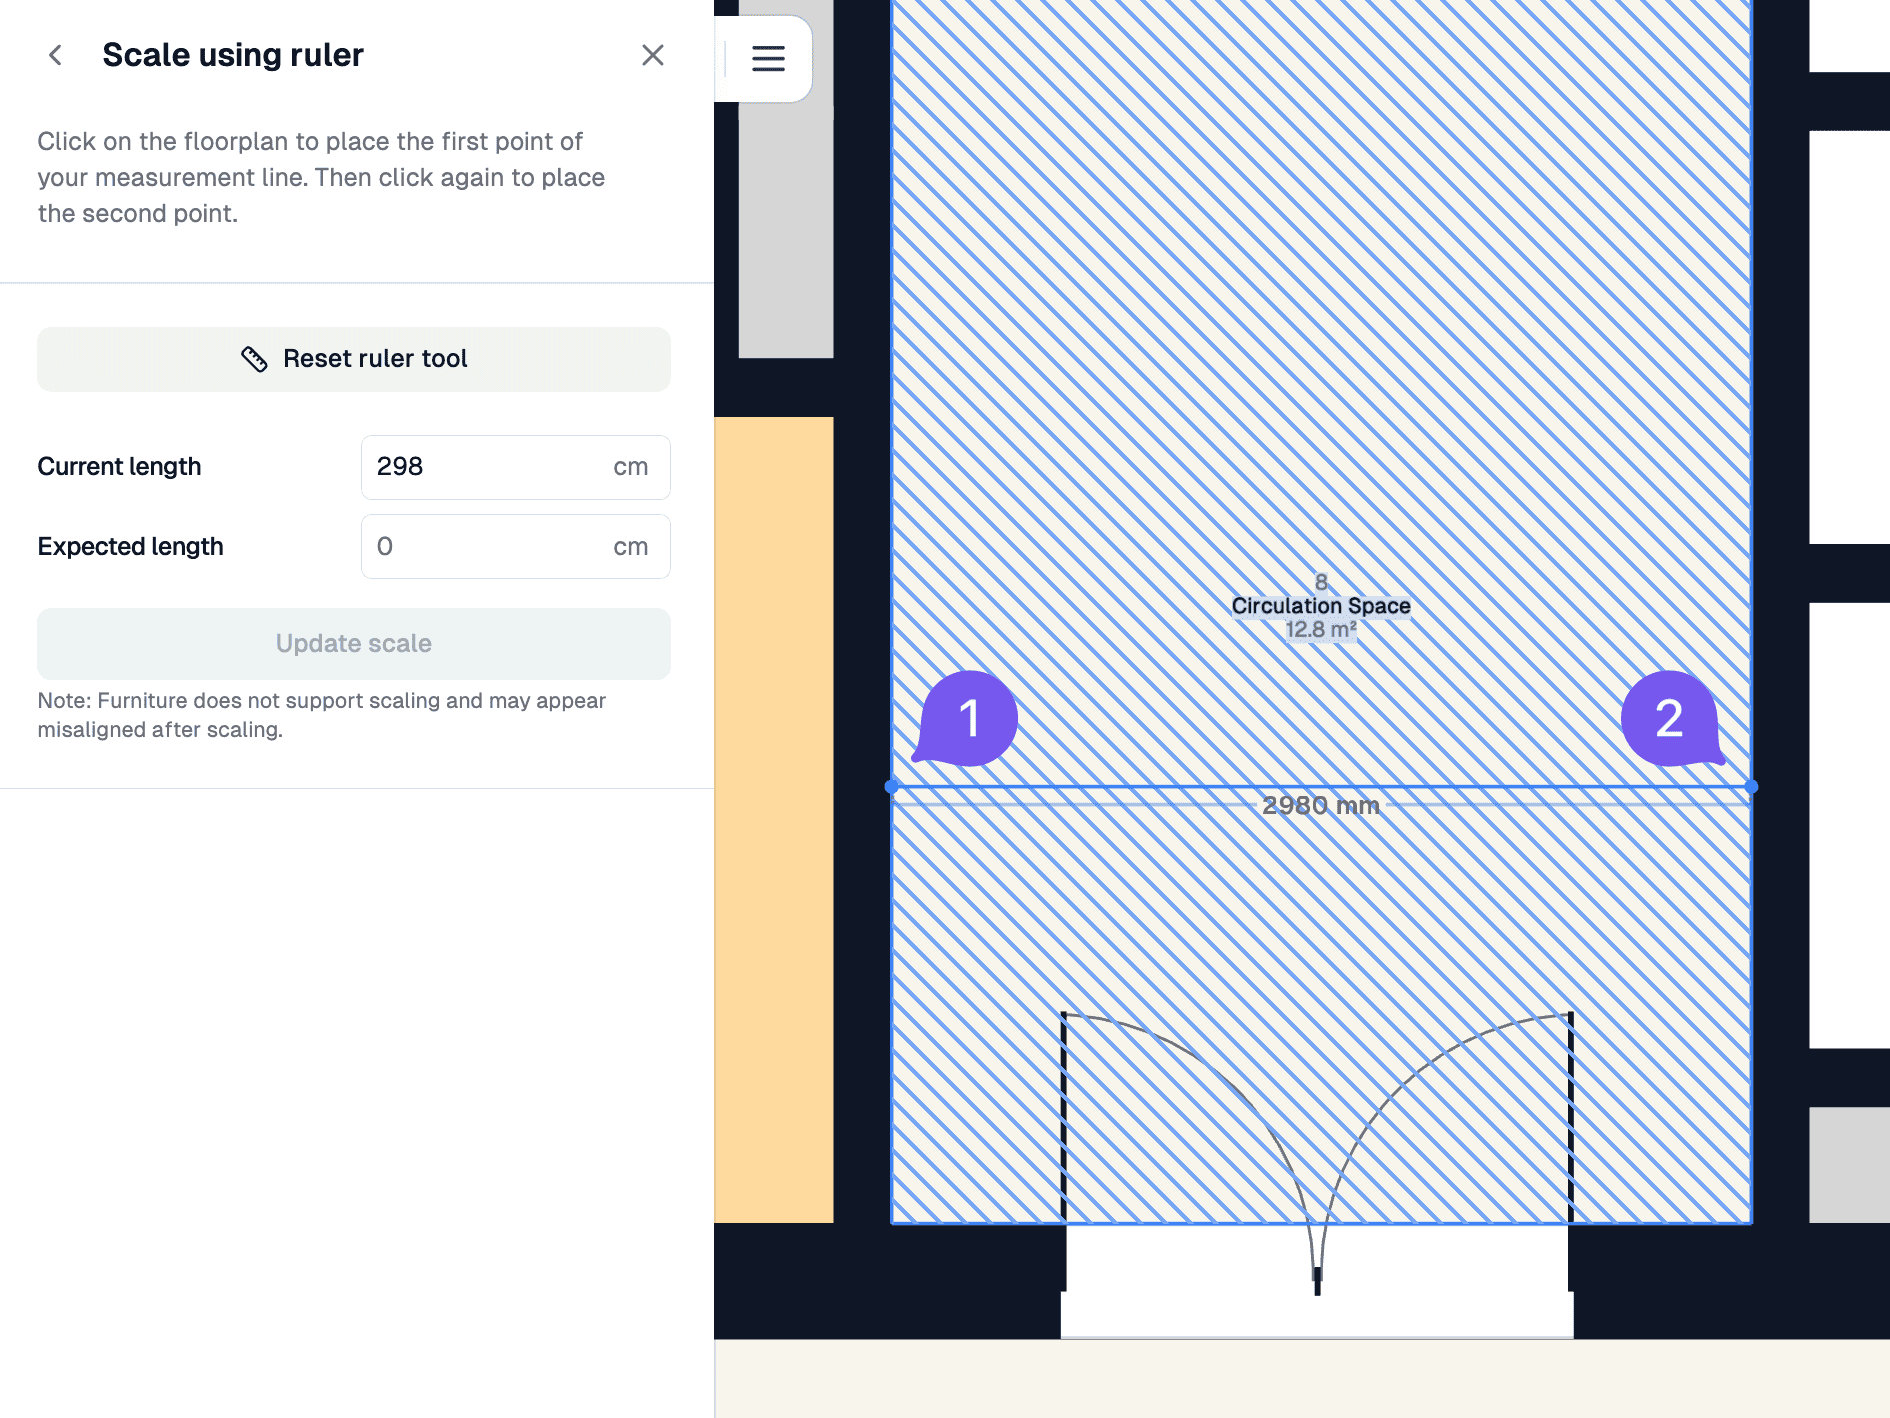This screenshot has width=1890, height=1418.
Task: Click the 12.8 m² area label
Action: coord(1321,630)
